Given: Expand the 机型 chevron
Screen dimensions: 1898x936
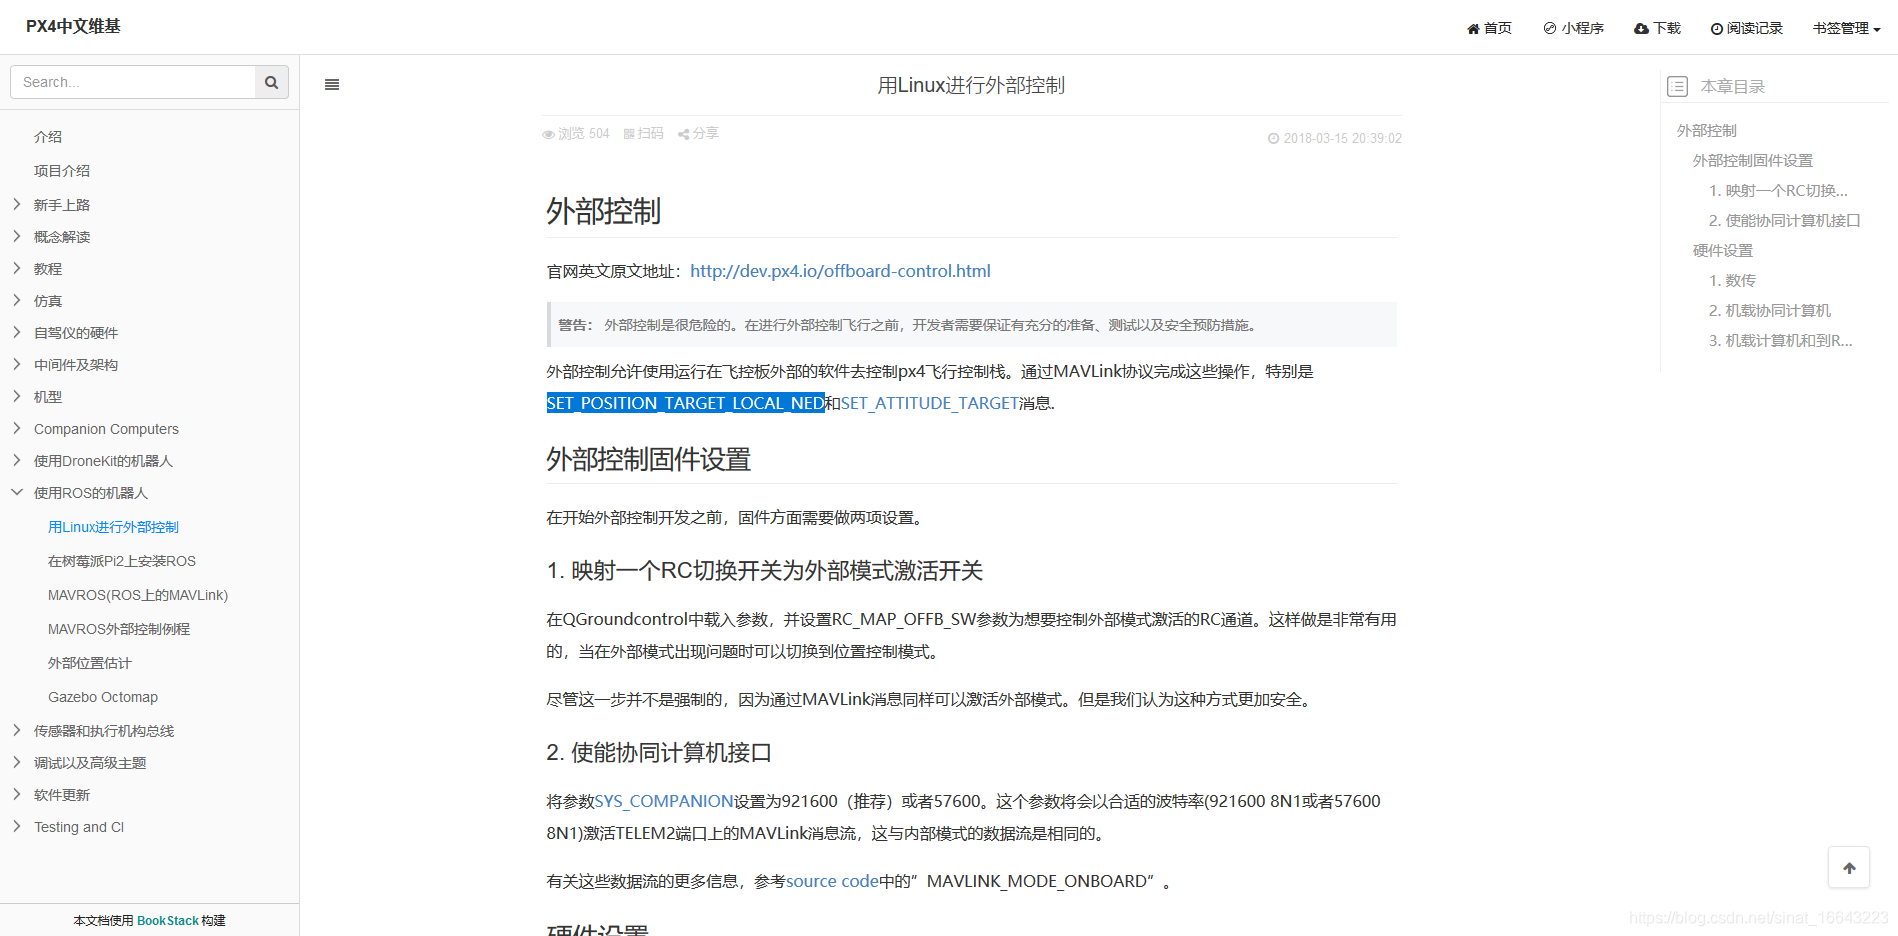Looking at the screenshot, I should coord(17,396).
